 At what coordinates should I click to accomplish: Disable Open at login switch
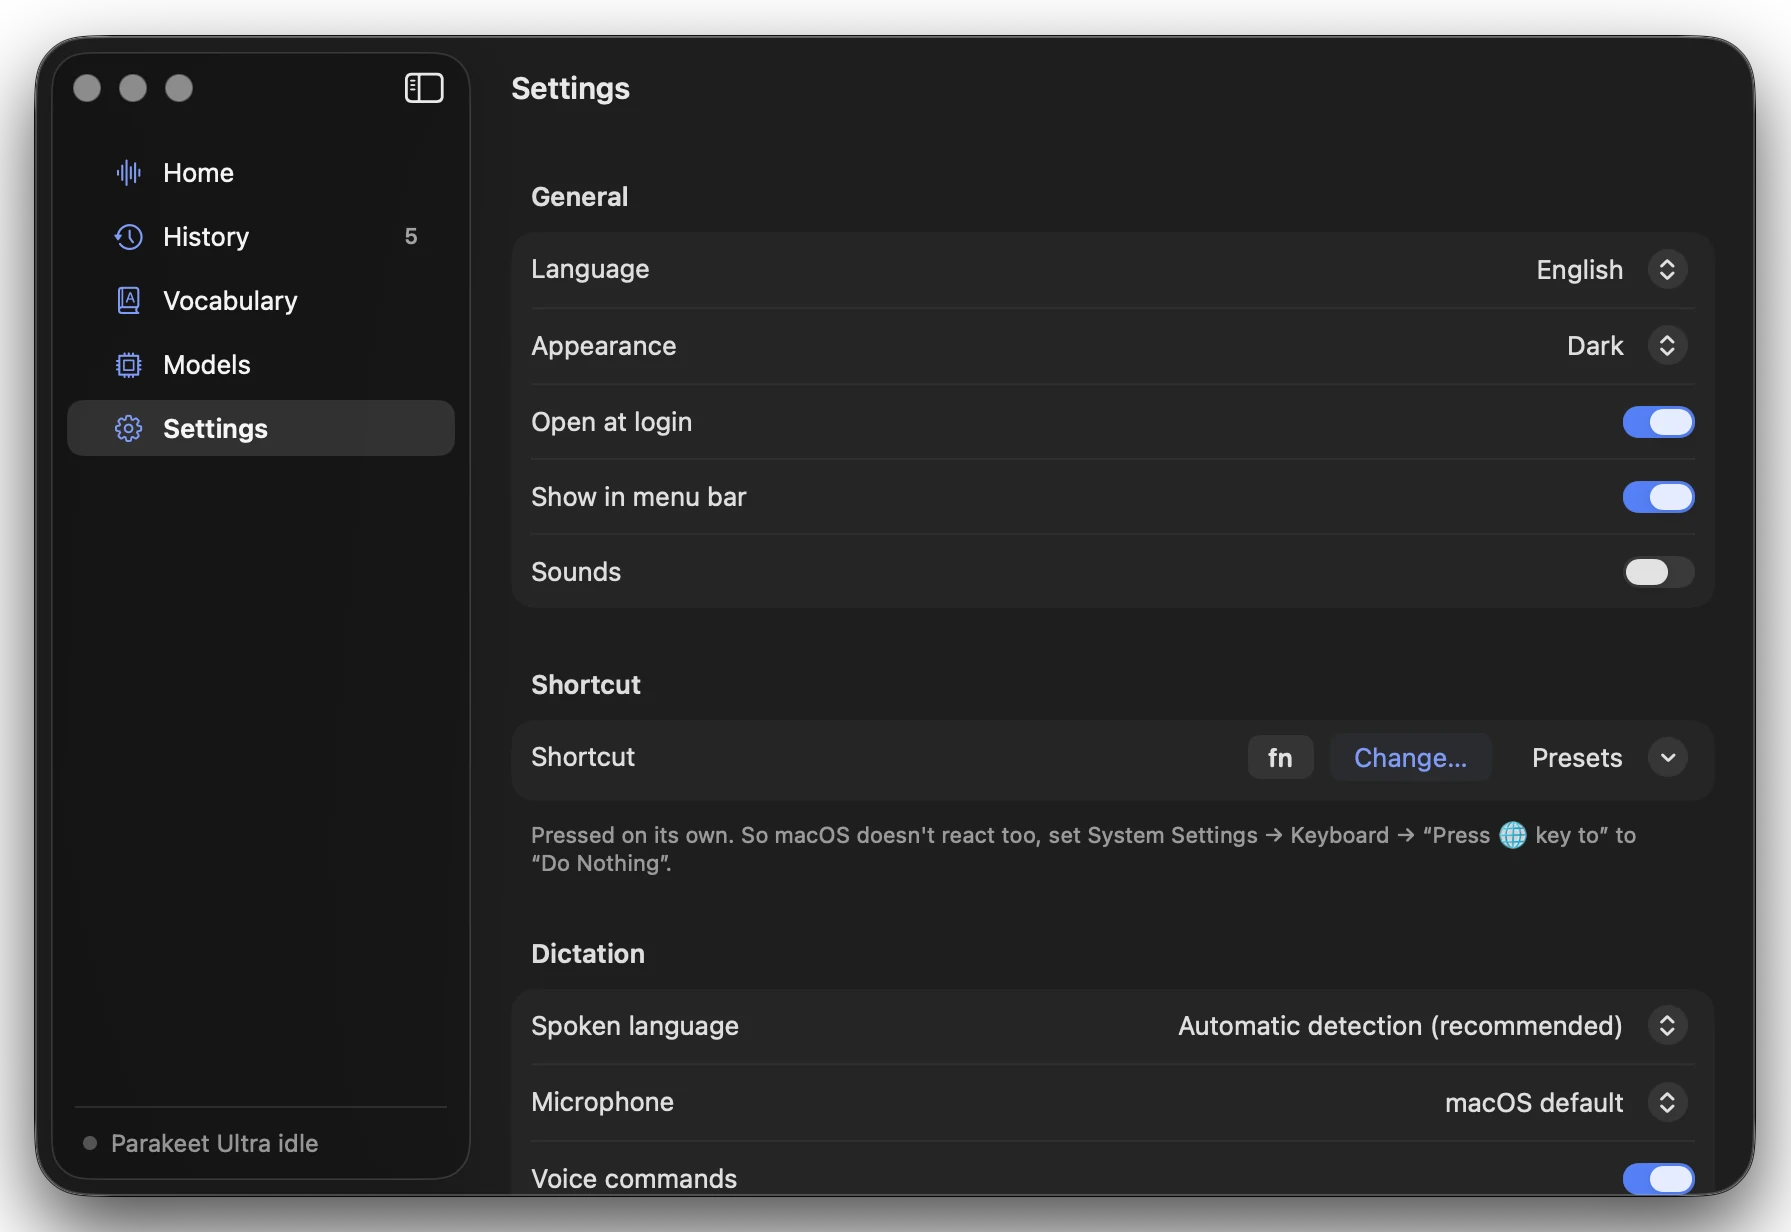tap(1658, 422)
